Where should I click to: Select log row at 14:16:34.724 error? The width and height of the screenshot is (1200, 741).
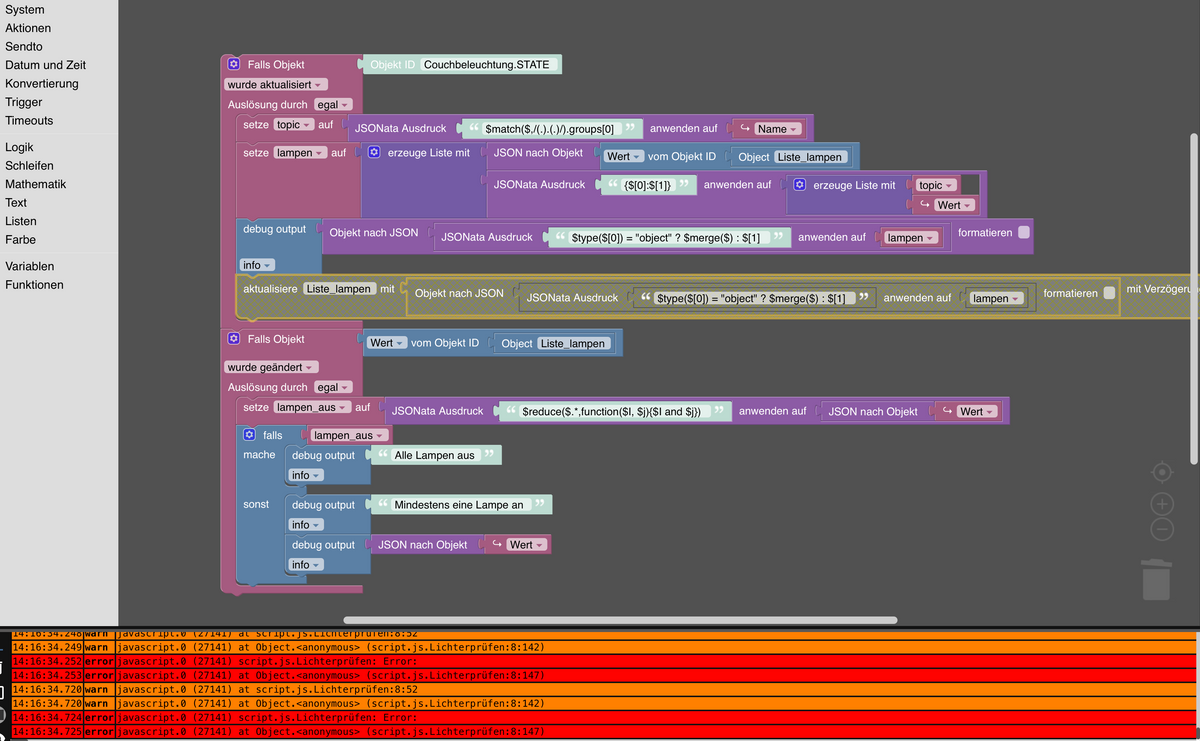[x=604, y=718]
